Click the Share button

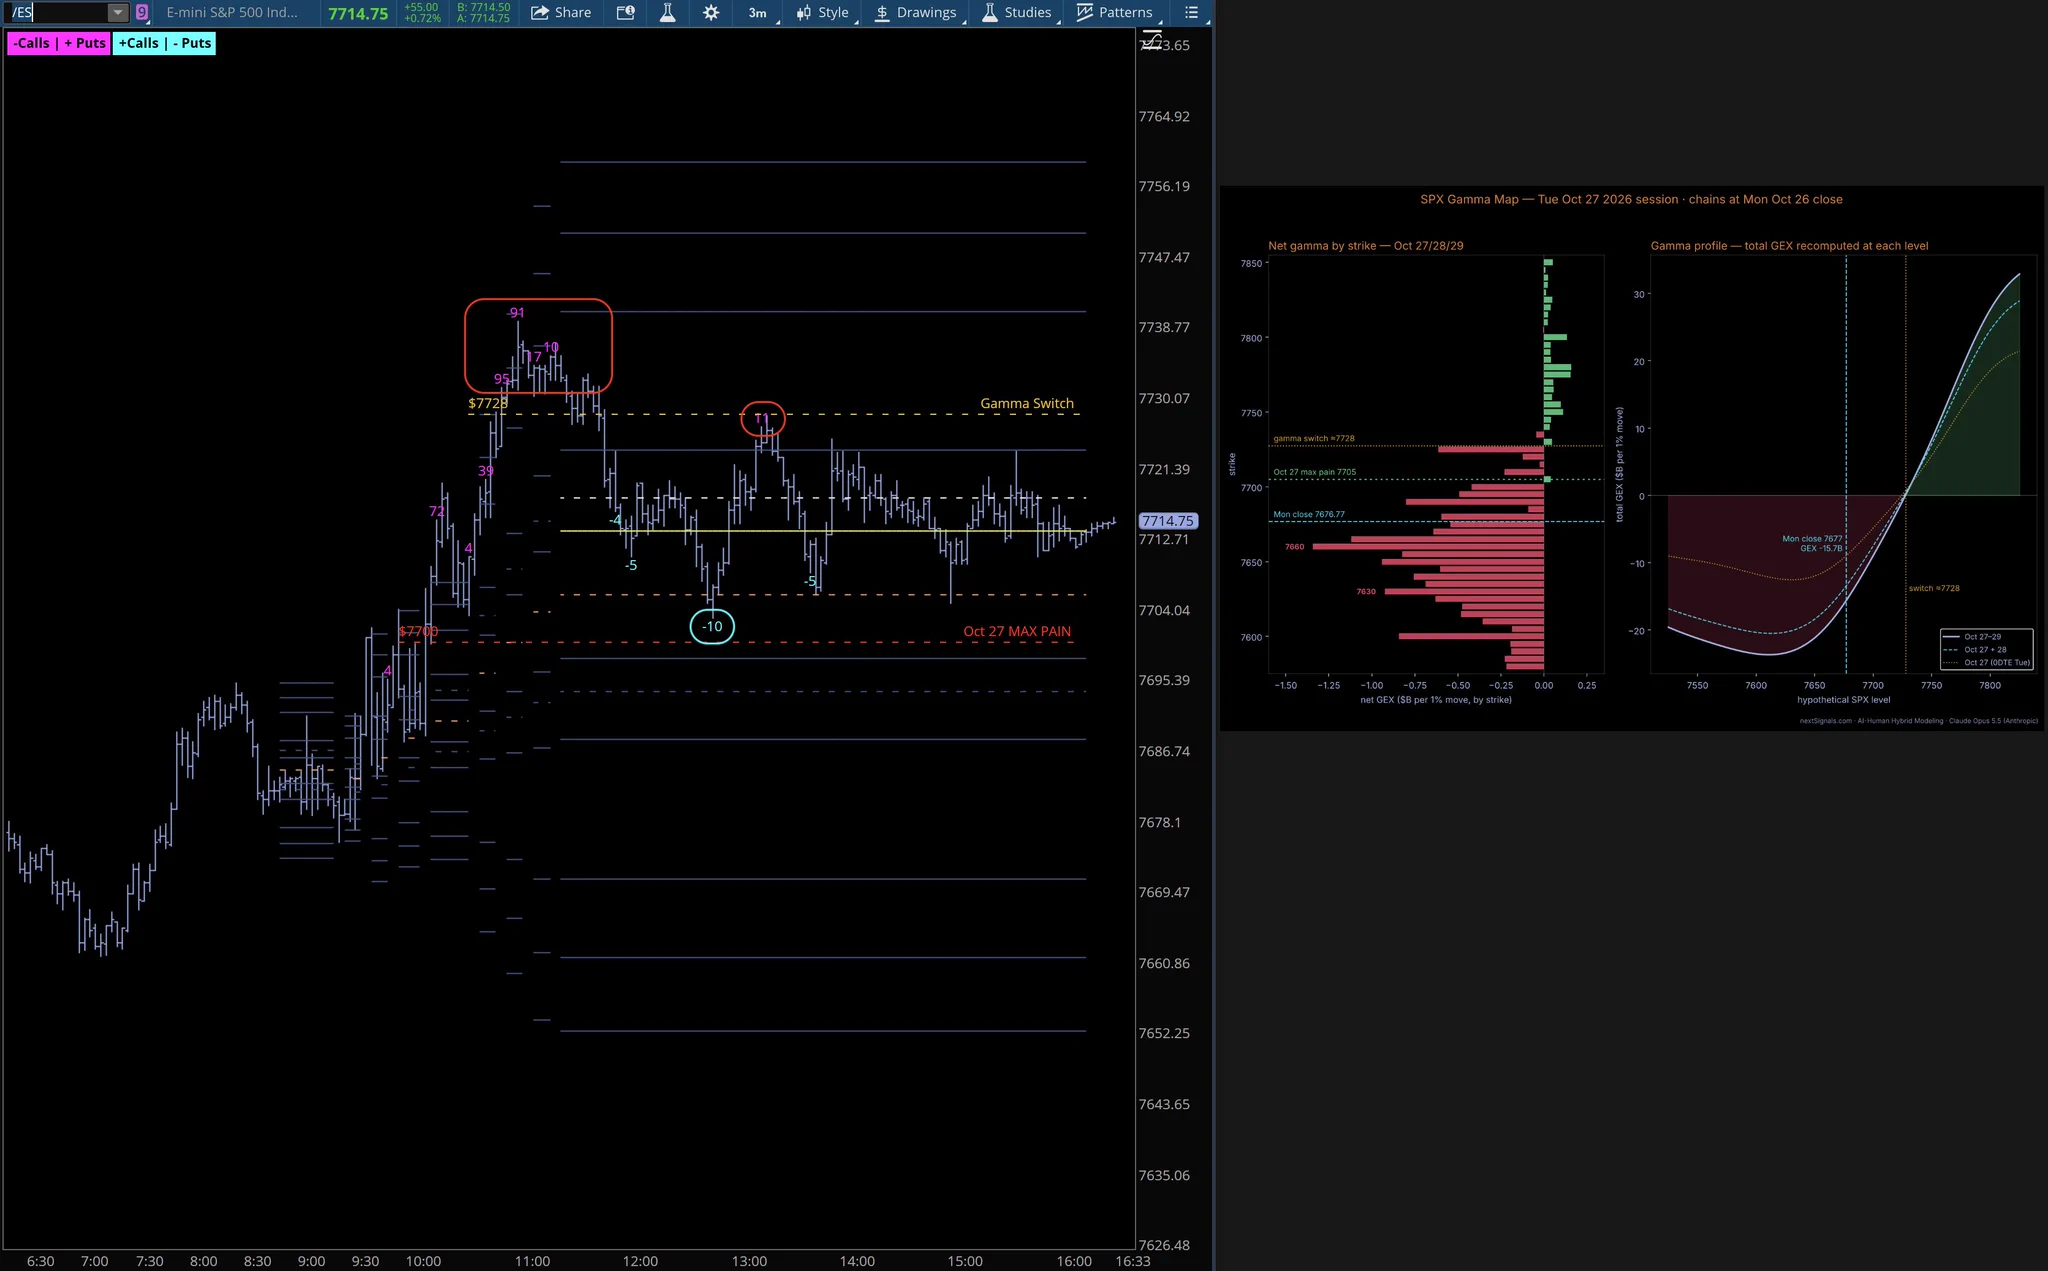[561, 13]
